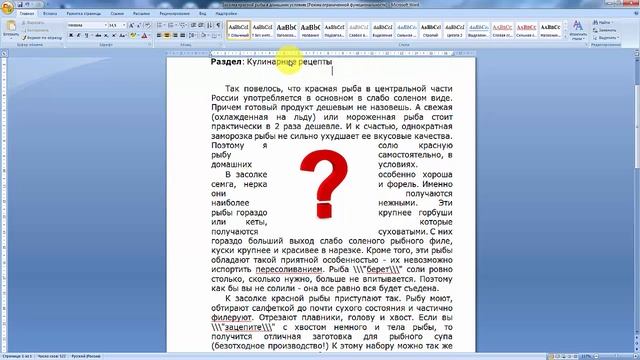The image size is (640, 360).
Task: Open the Ссылки ribbon tab
Action: click(117, 13)
